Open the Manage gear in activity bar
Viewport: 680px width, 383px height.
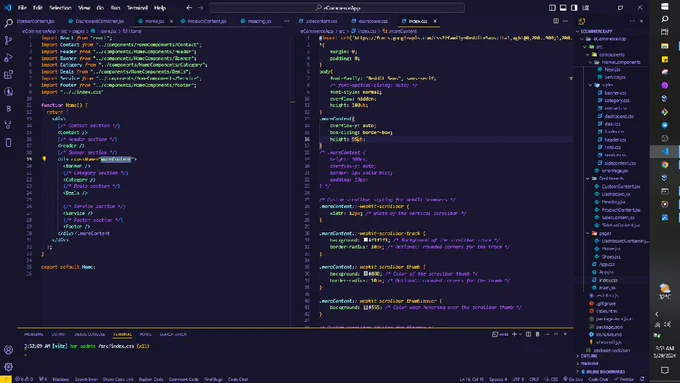[x=8, y=367]
